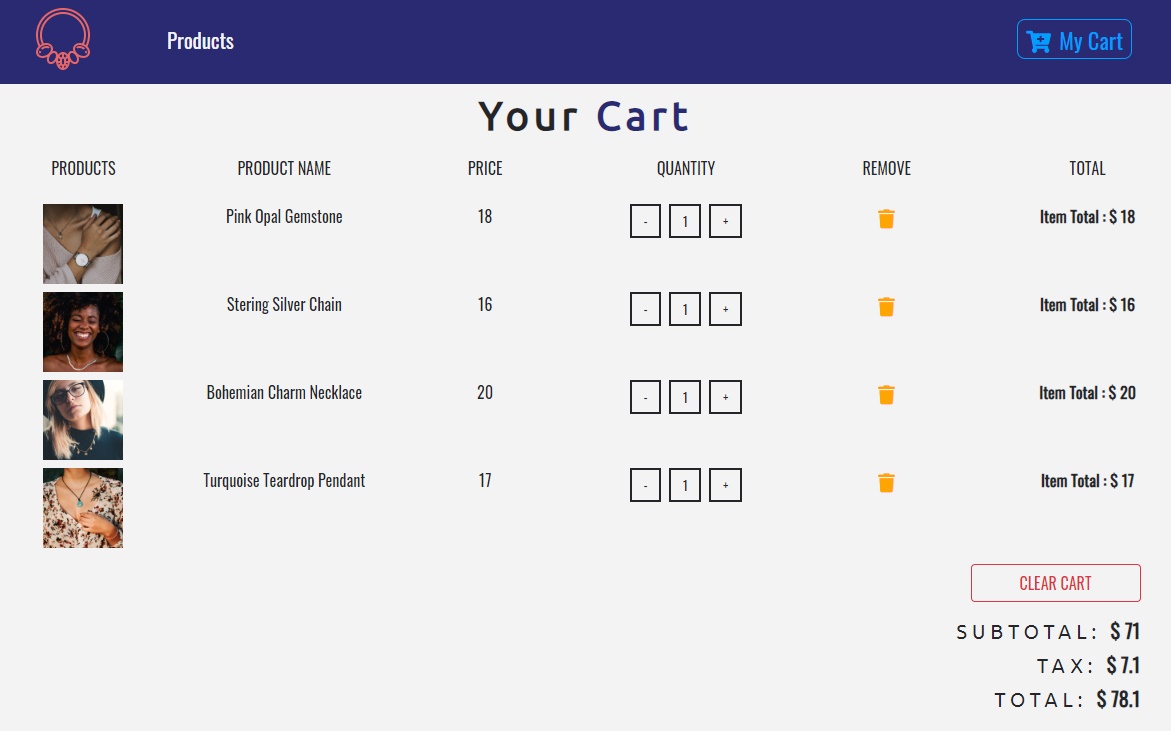Click 'Item Total : $ 18' text

coord(1087,217)
